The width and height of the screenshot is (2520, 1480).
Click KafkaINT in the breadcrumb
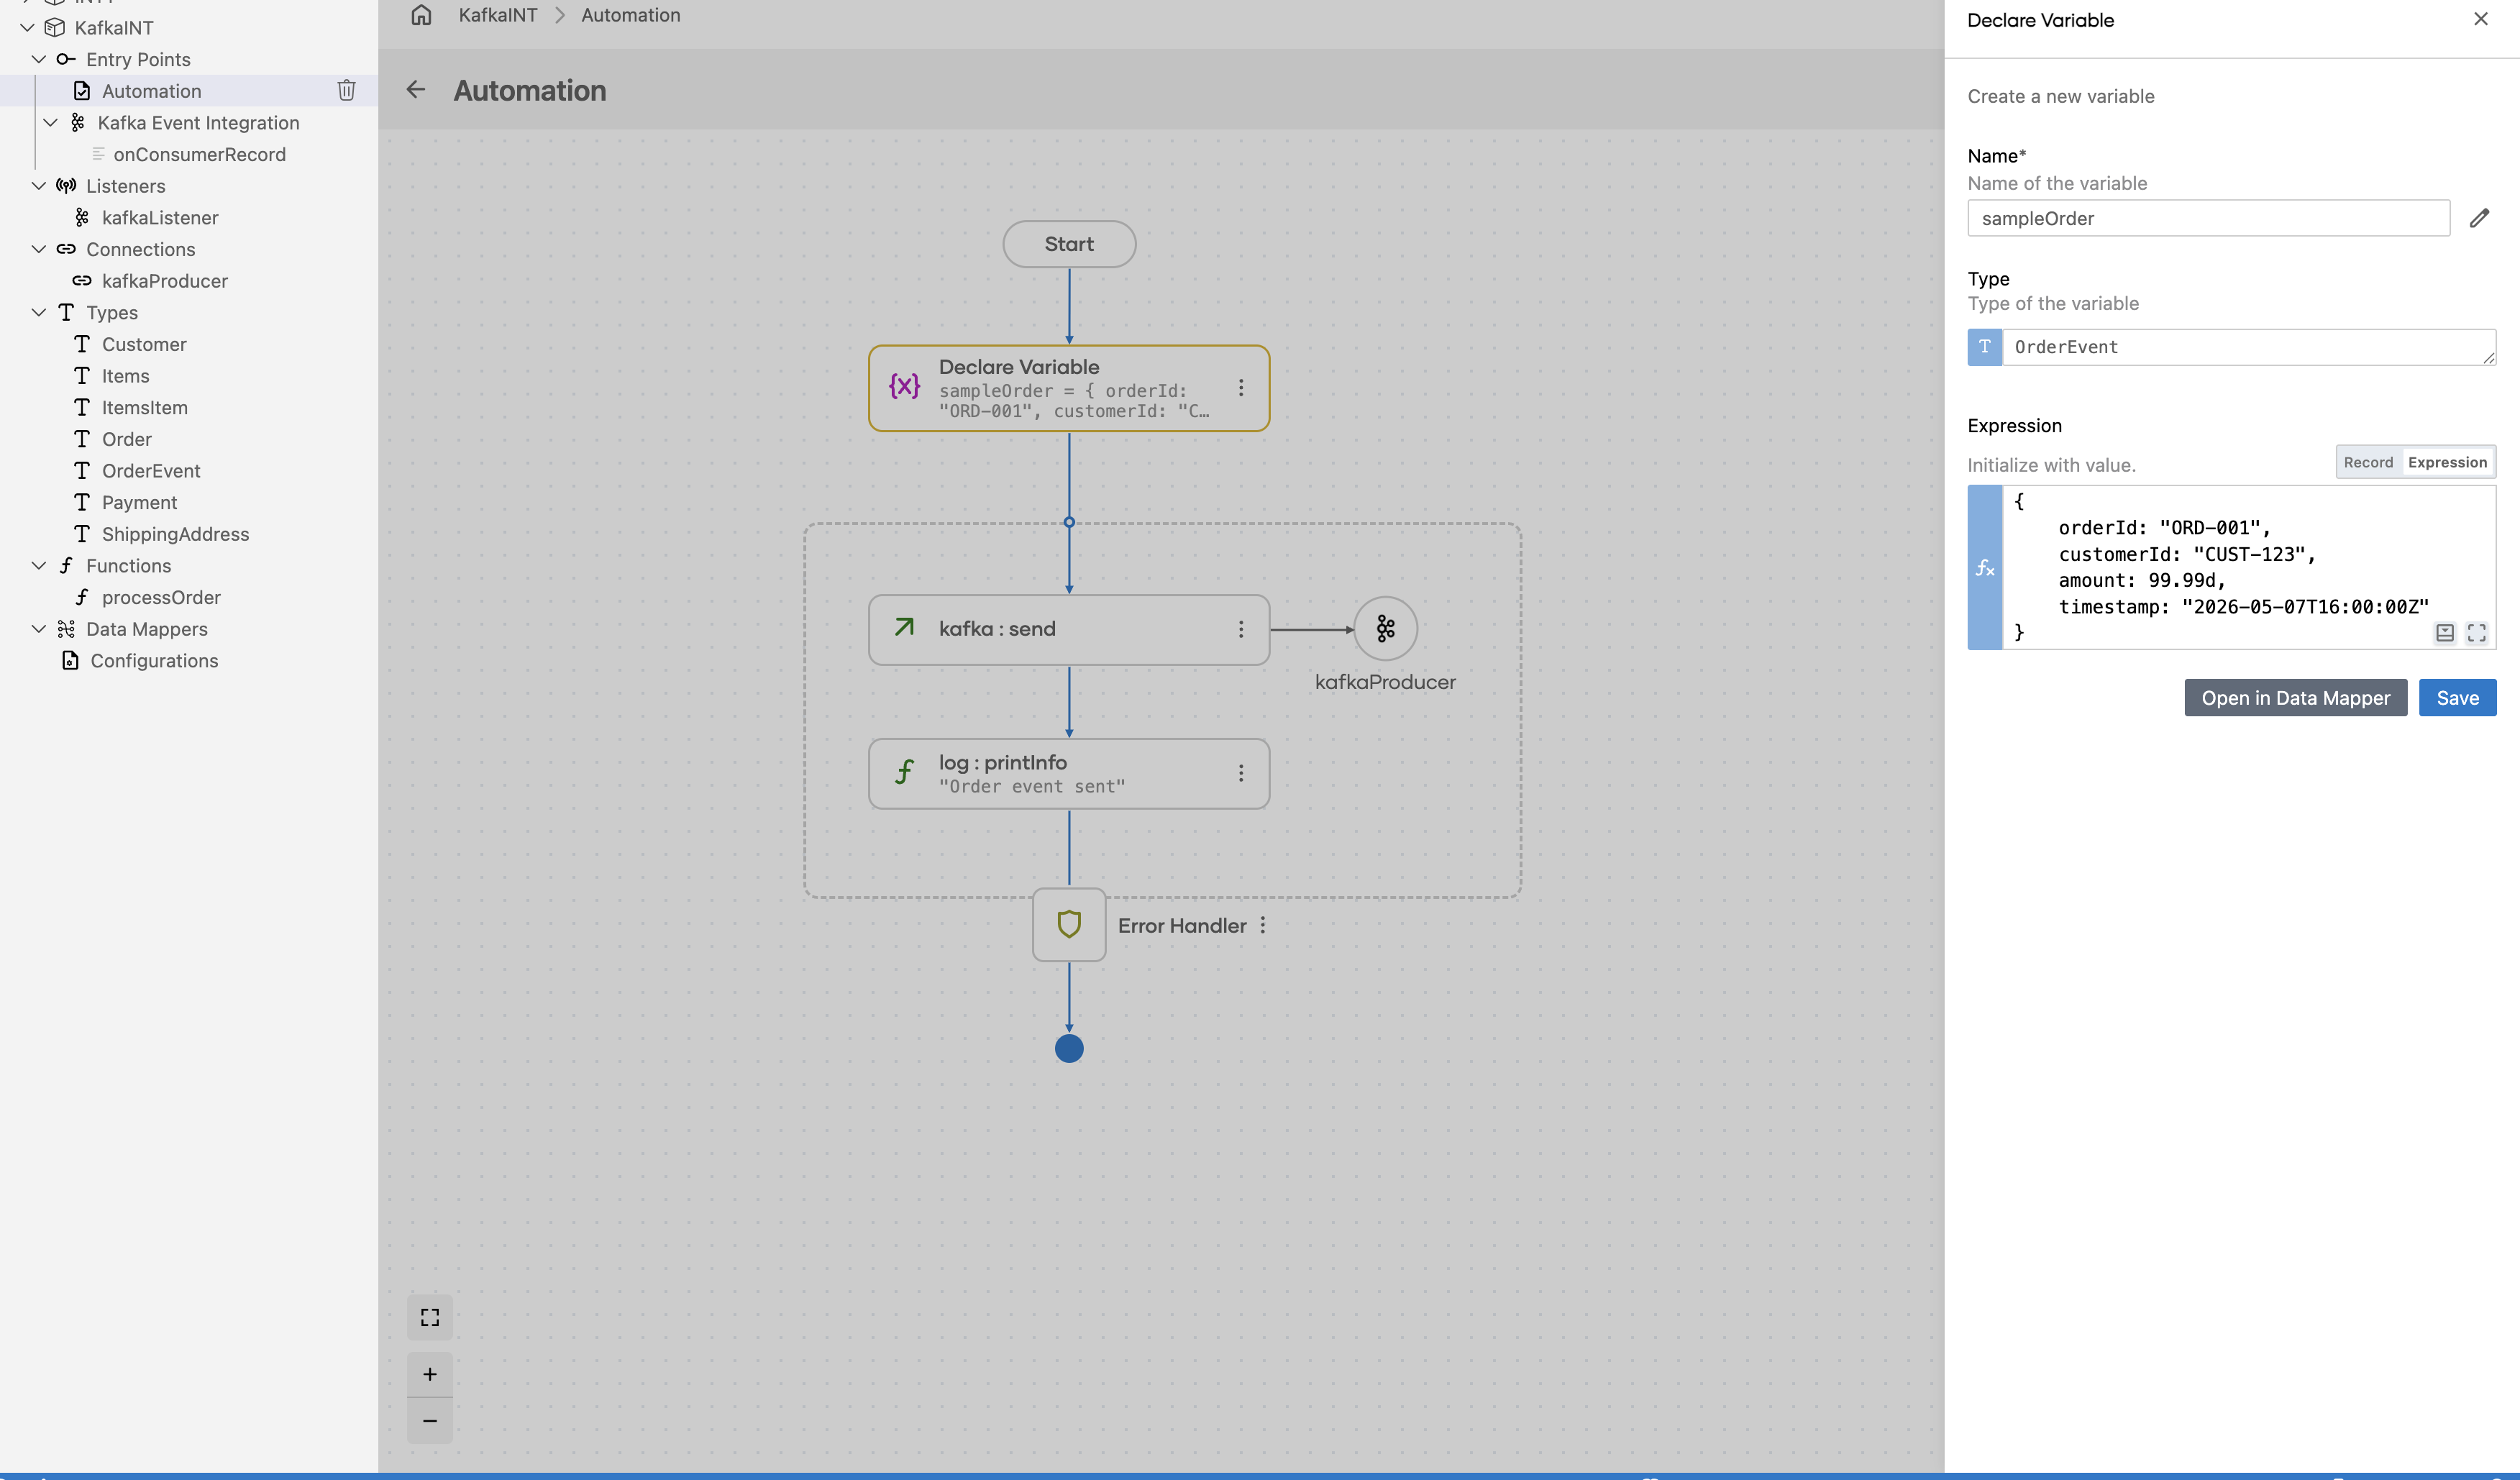pyautogui.click(x=498, y=15)
